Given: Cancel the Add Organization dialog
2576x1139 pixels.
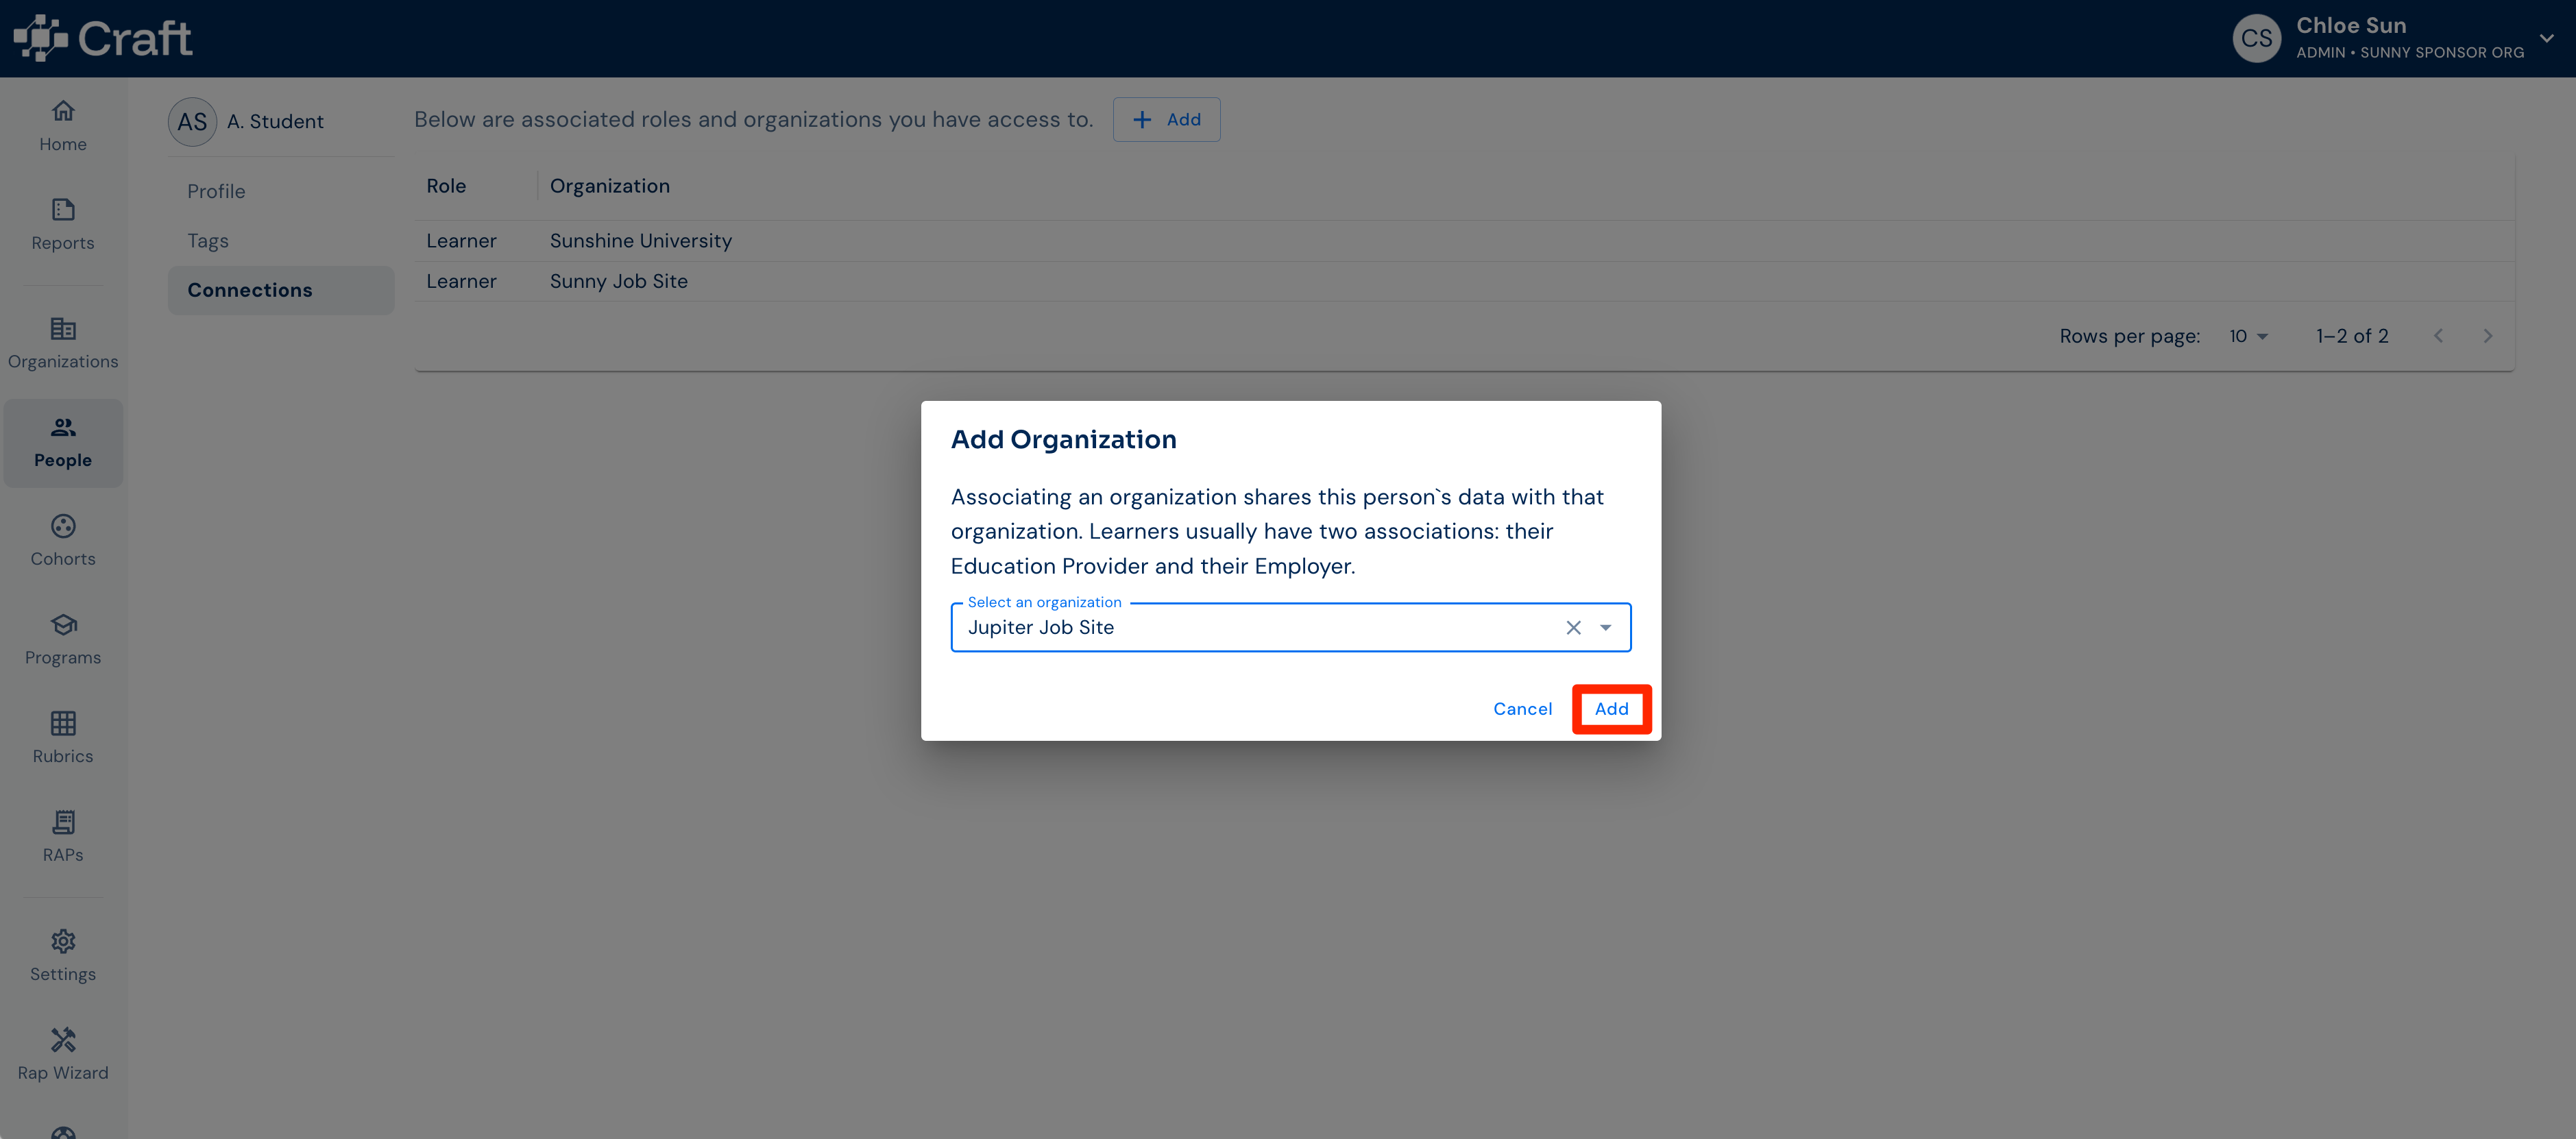Looking at the screenshot, I should click(1522, 709).
